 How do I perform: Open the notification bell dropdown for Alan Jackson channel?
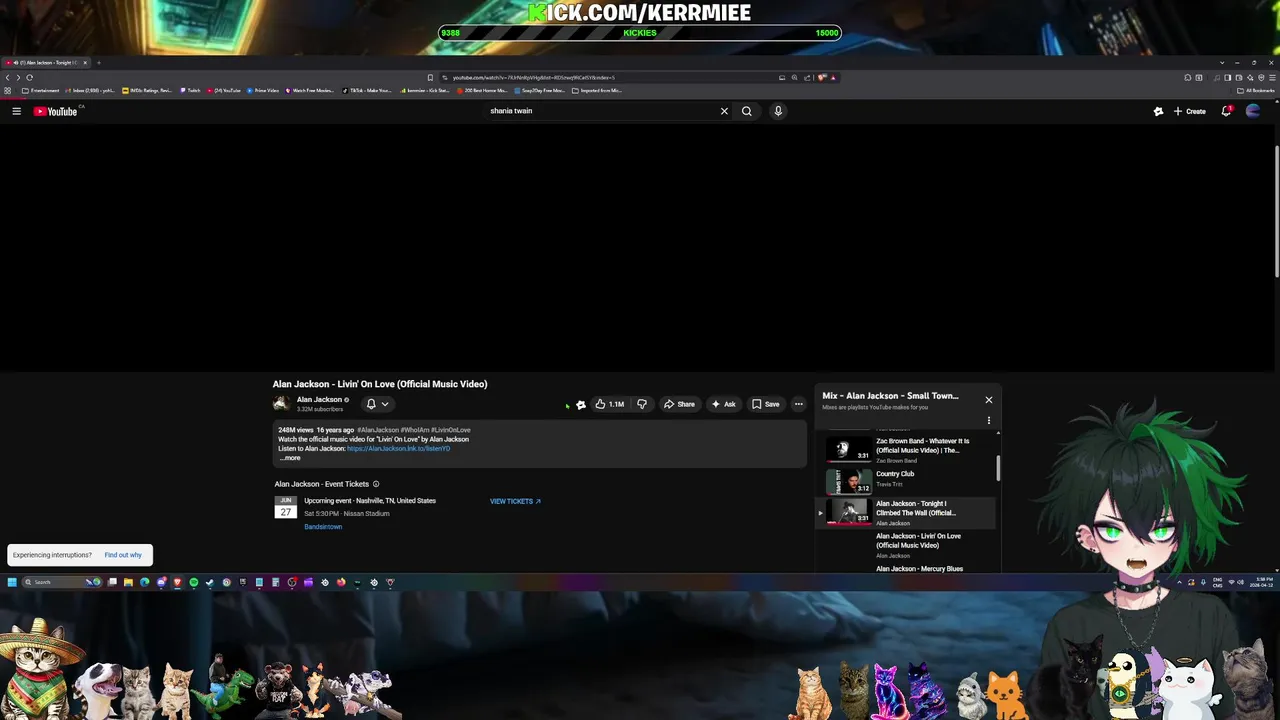[x=377, y=404]
